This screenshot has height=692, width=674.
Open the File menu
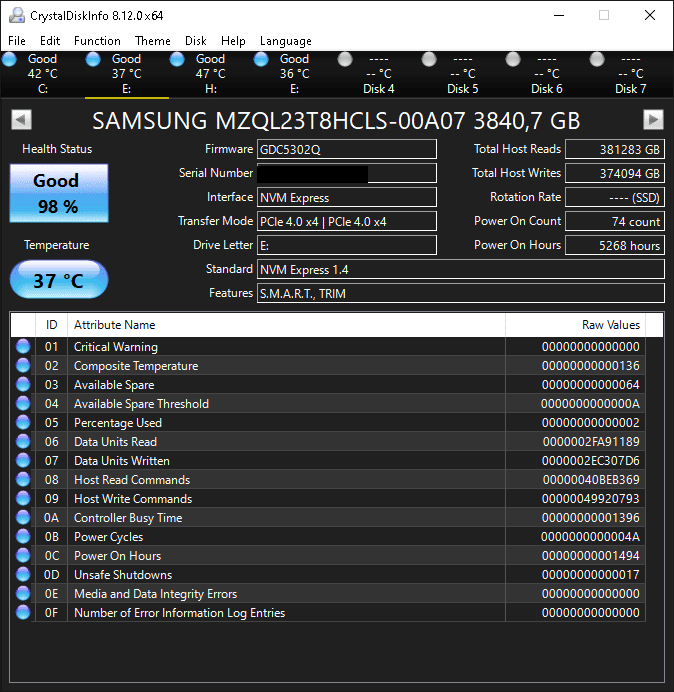point(17,41)
